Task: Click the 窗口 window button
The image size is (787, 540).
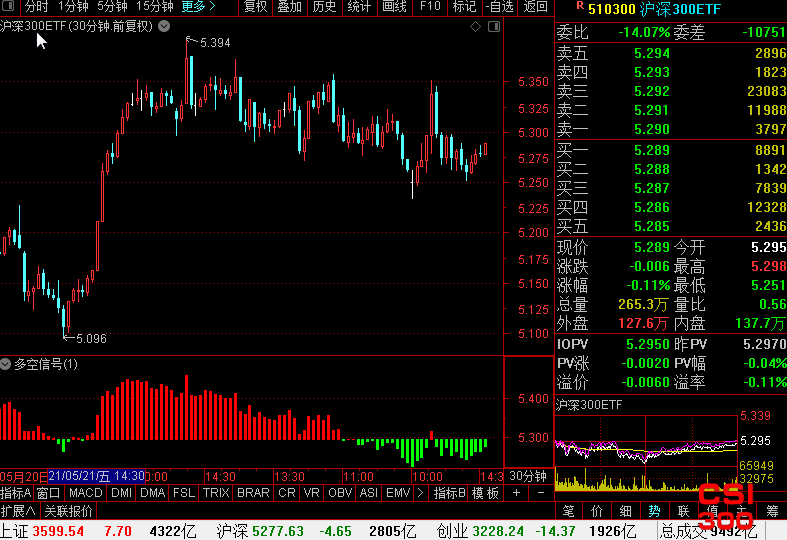Action: (x=49, y=493)
